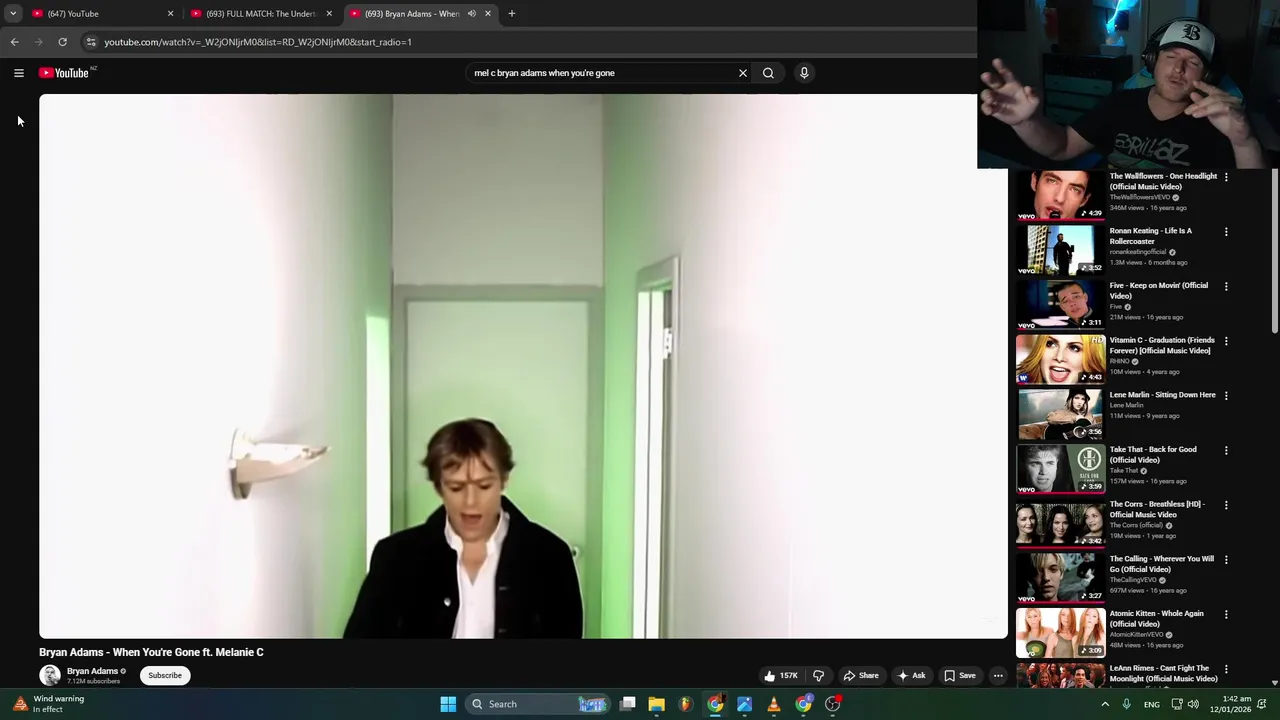Subscribe to Bryan Adams channel

coord(165,675)
